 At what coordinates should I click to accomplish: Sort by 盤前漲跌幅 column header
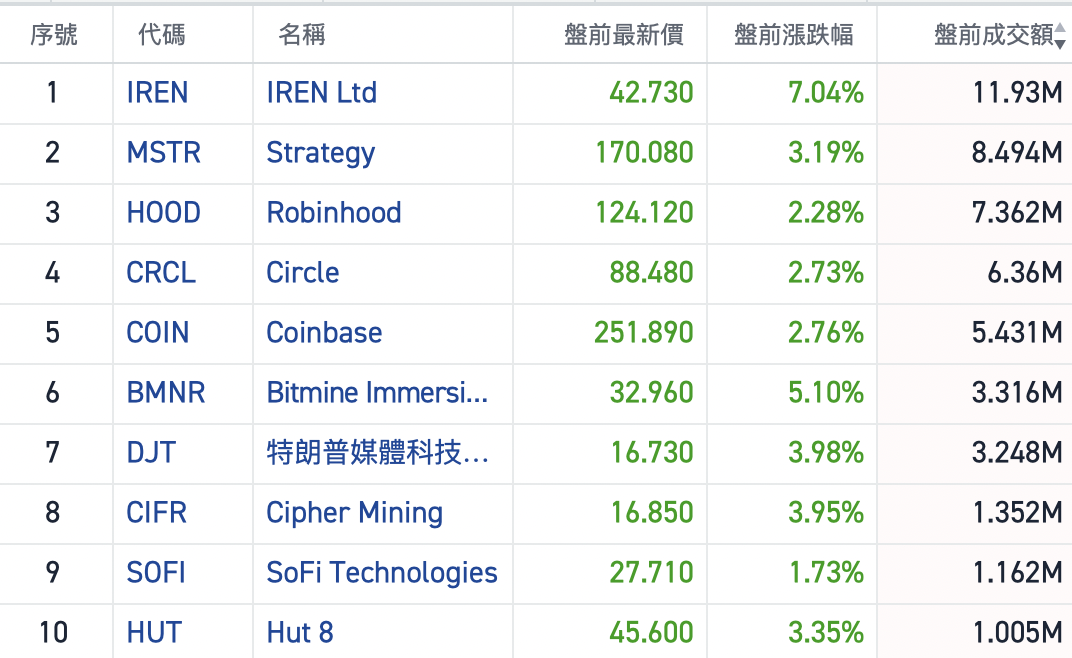793,36
